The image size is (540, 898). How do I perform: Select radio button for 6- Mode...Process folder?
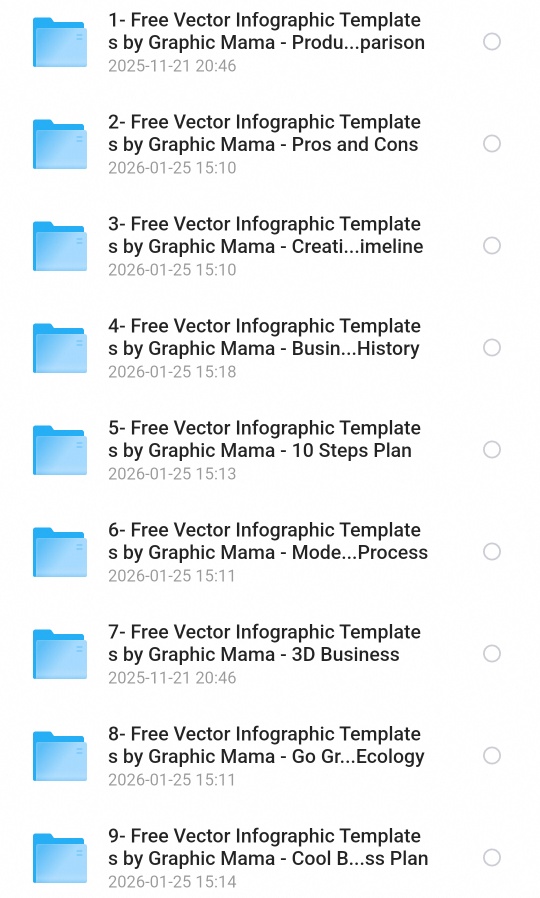tap(492, 552)
